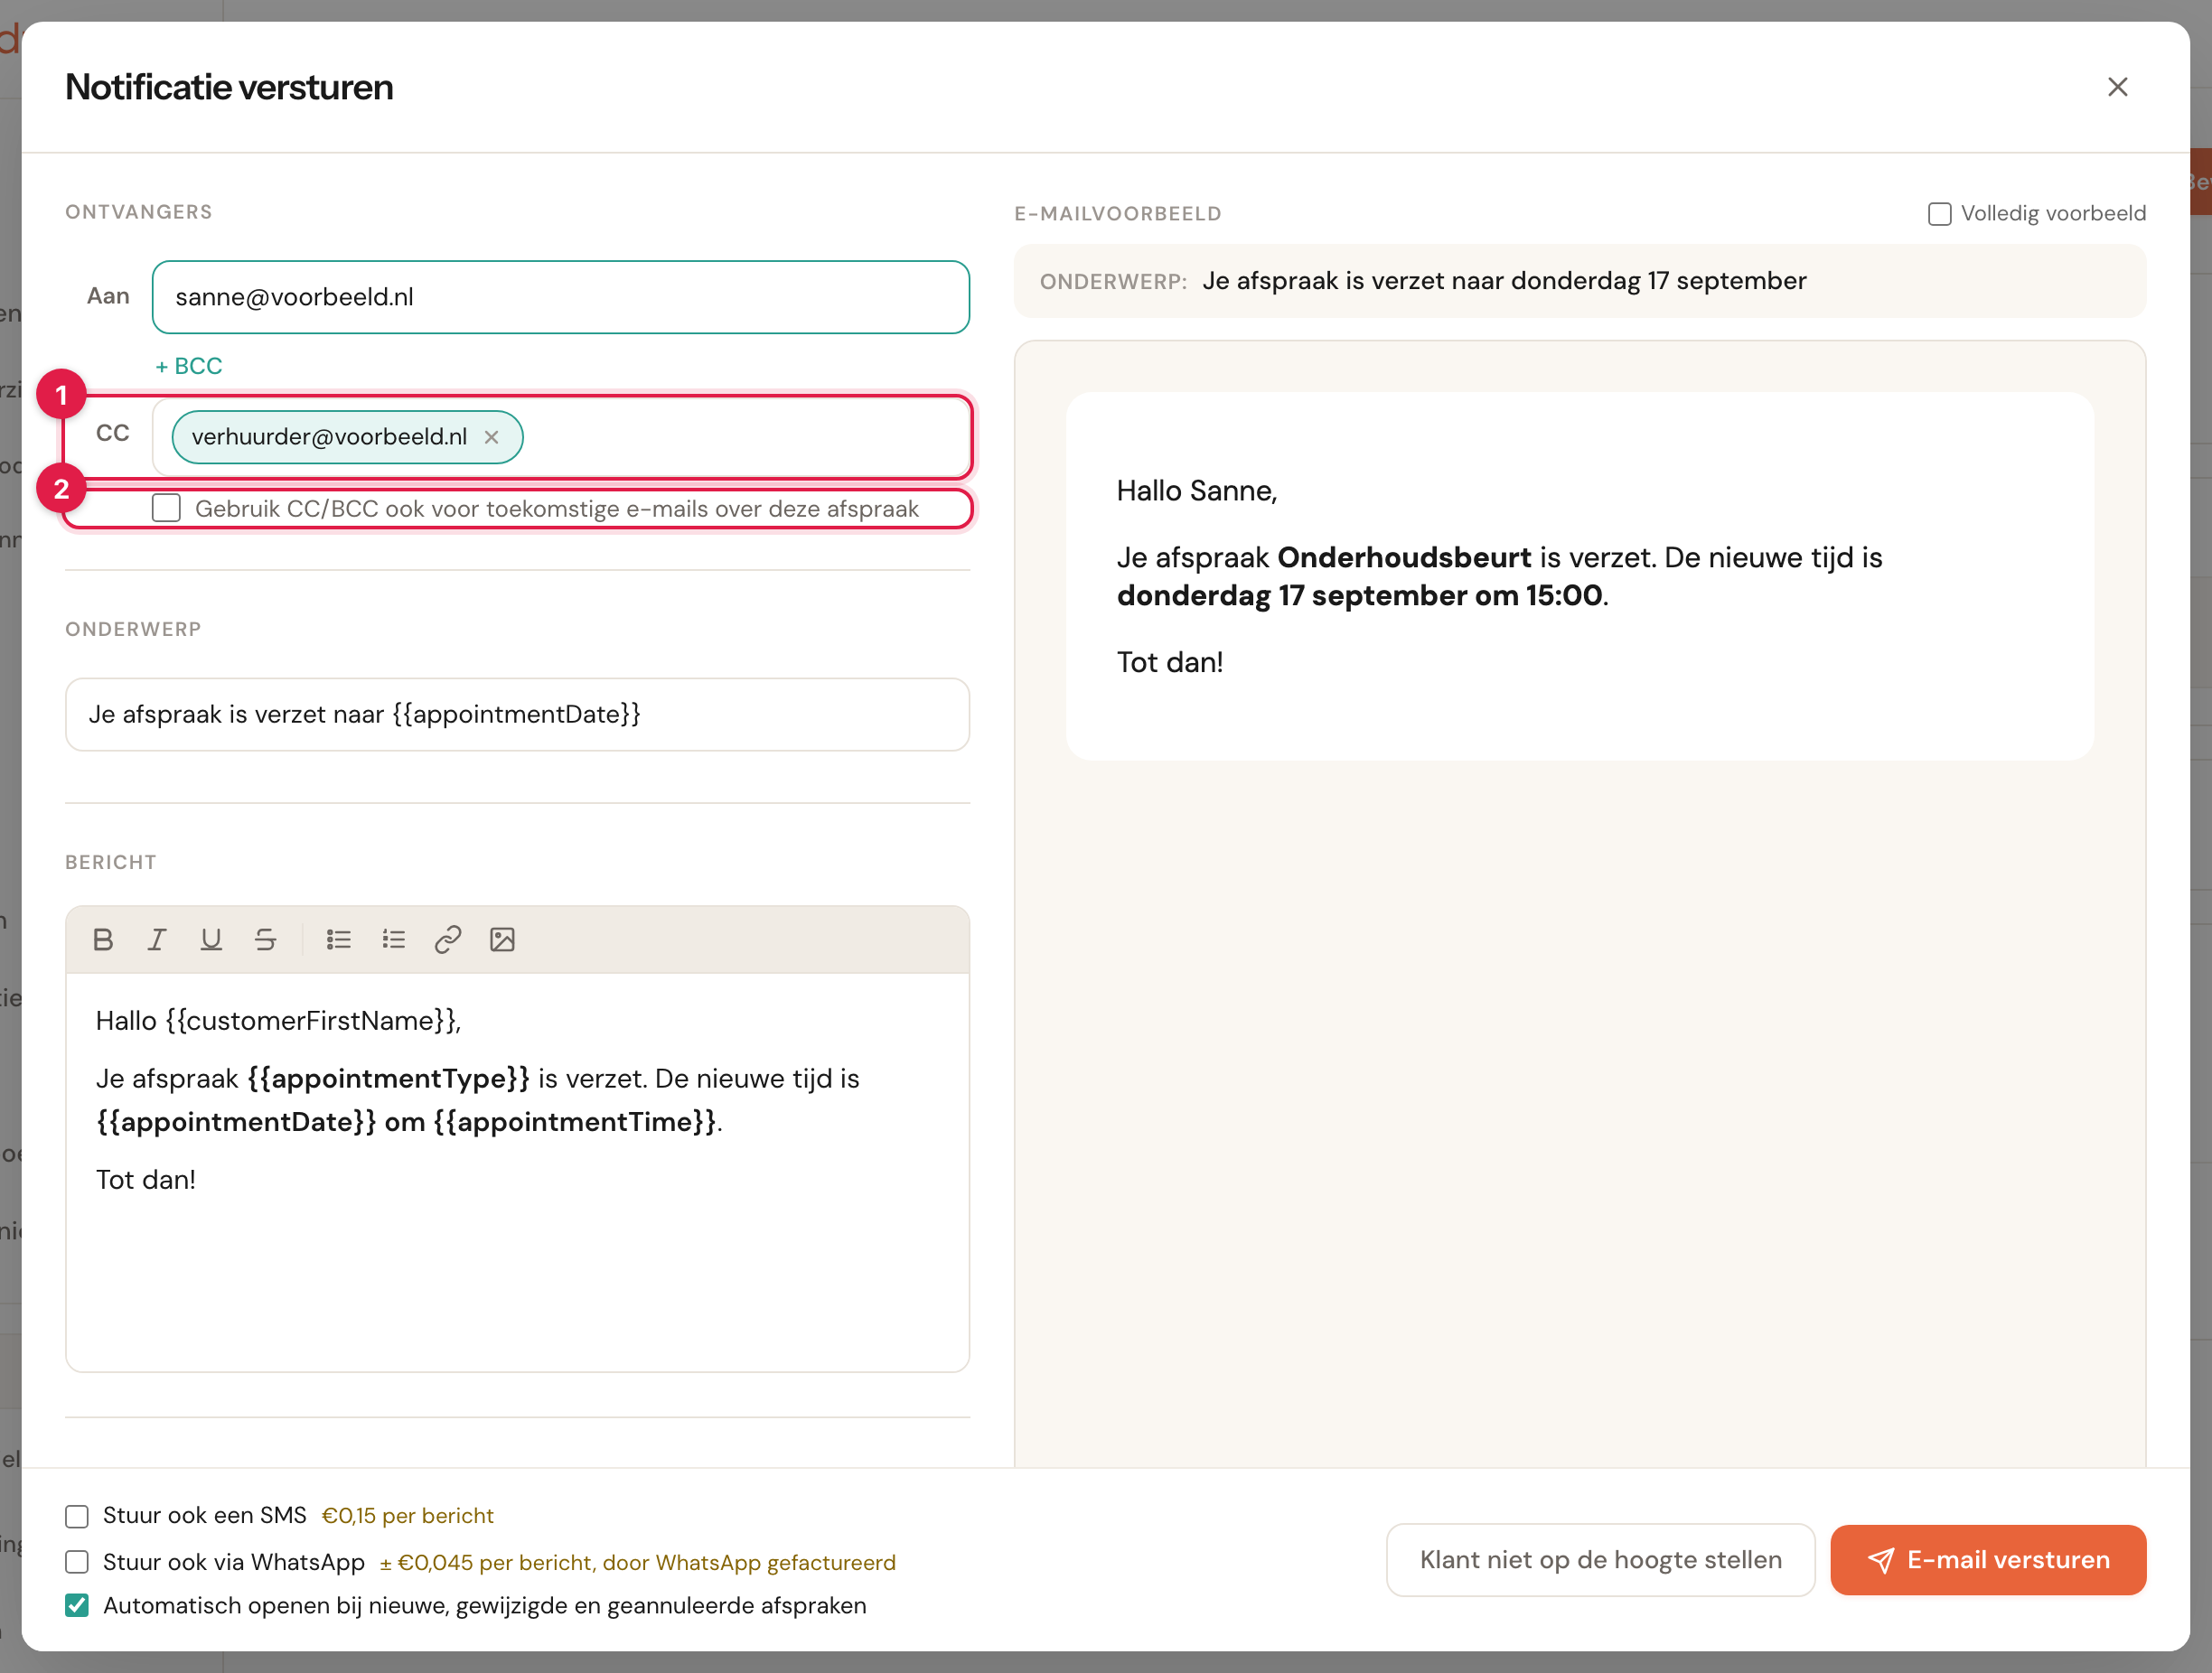Screen dimensions: 2212x1673
Task: Edit the Onderwerp subject field
Action: pyautogui.click(x=517, y=714)
